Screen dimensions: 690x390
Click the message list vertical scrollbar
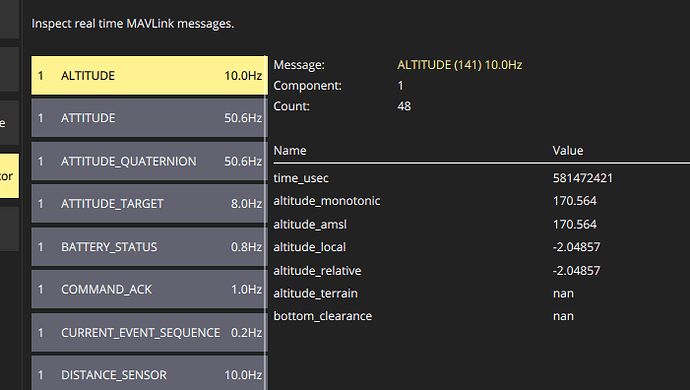click(x=266, y=223)
